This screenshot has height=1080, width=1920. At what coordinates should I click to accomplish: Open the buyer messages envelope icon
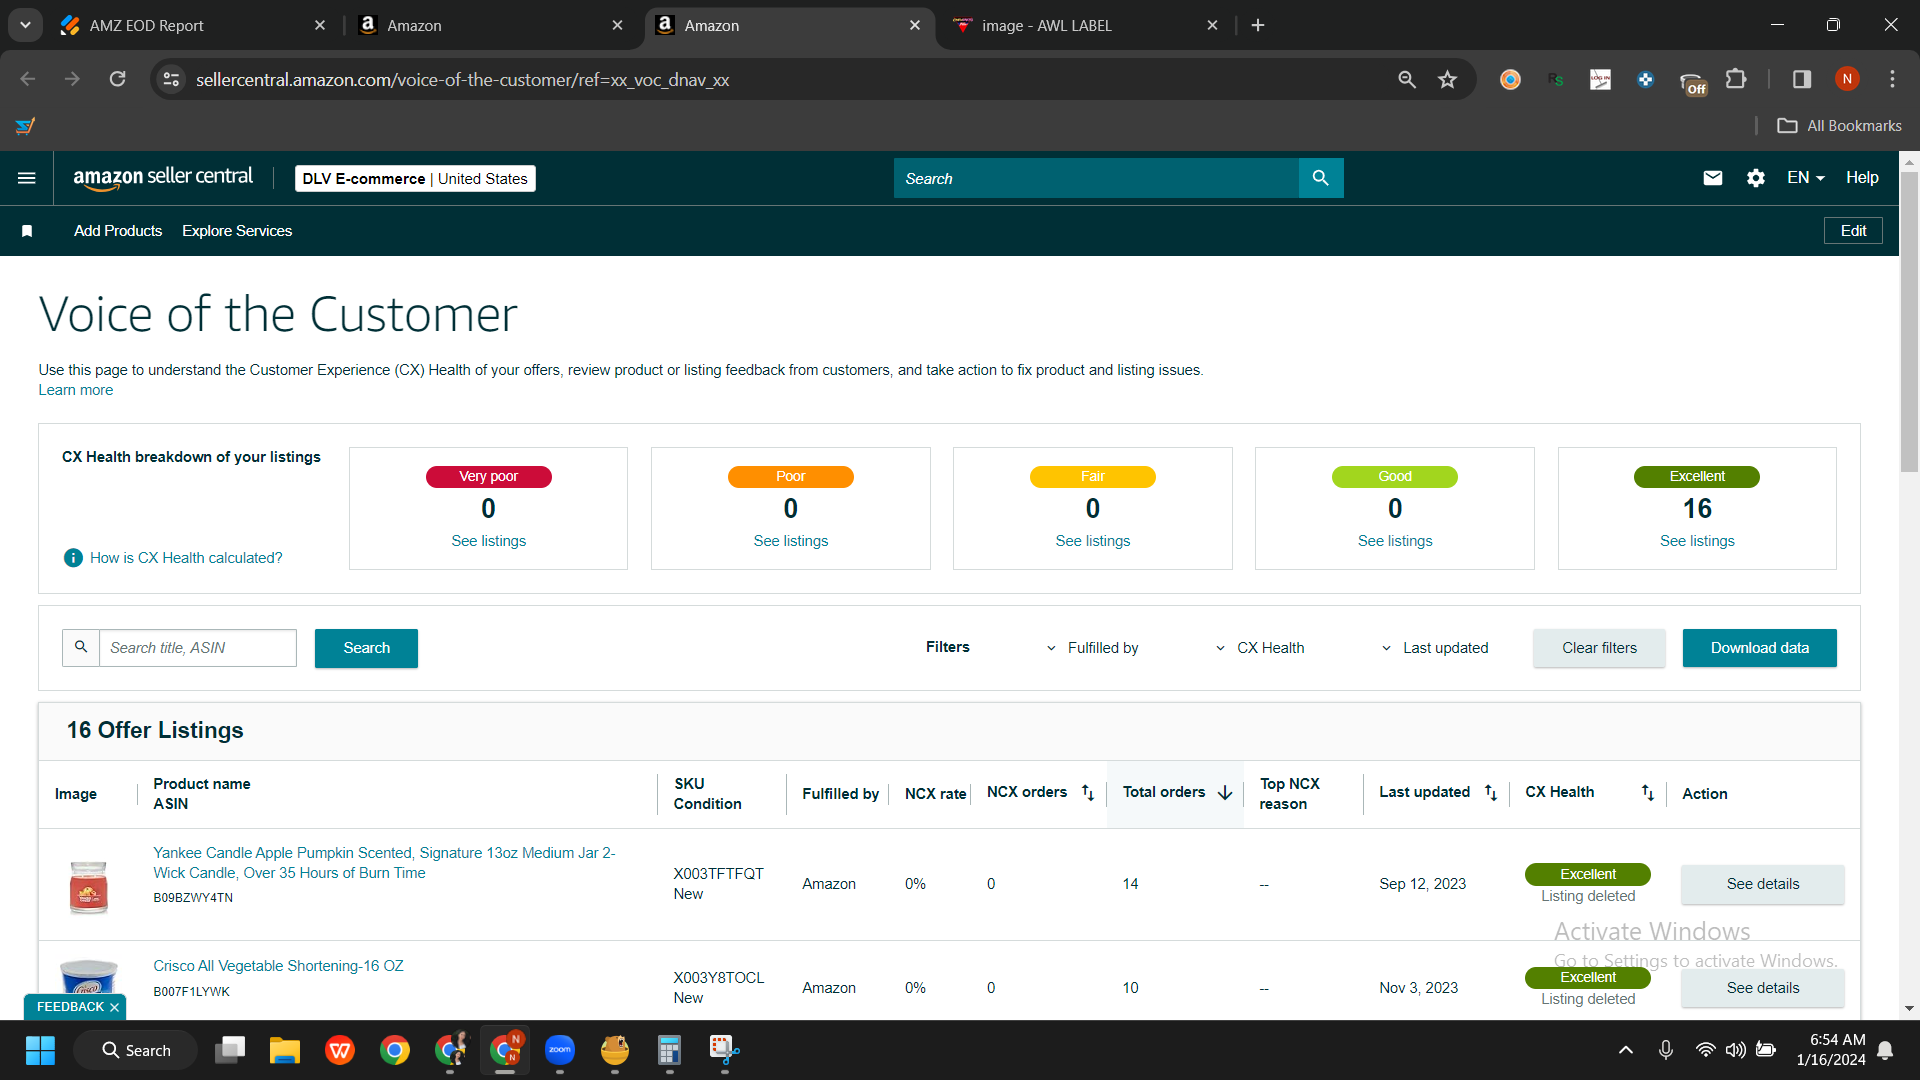[x=1713, y=178]
